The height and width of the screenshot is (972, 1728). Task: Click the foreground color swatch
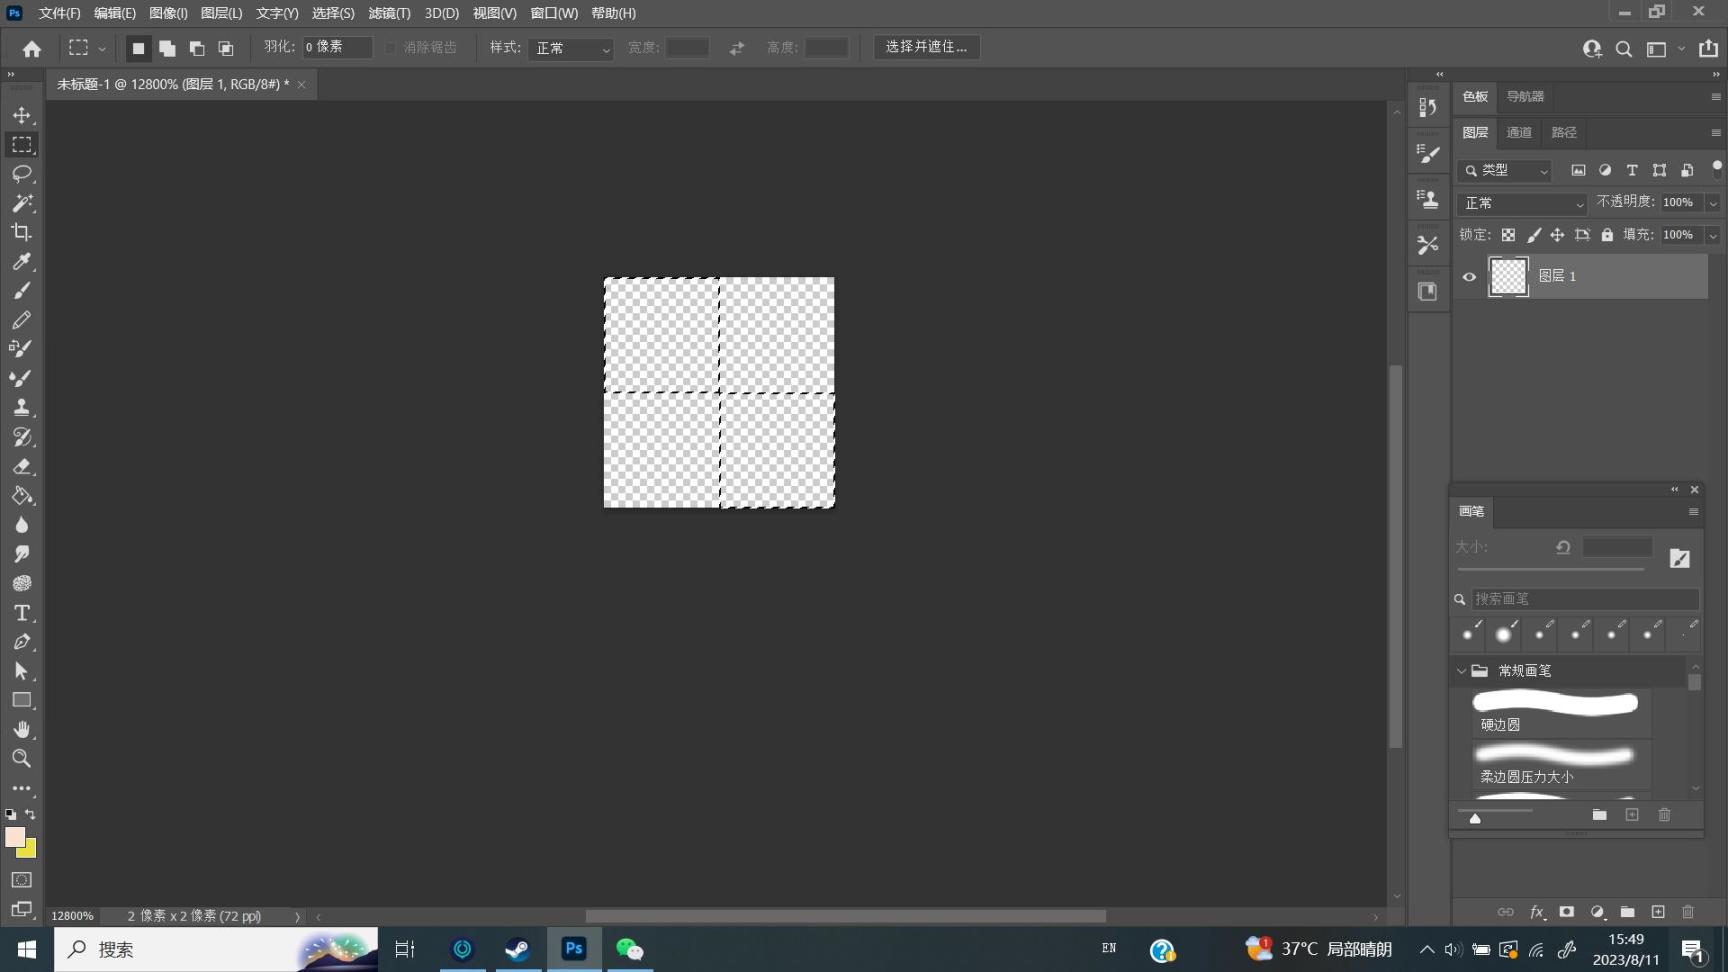click(14, 836)
